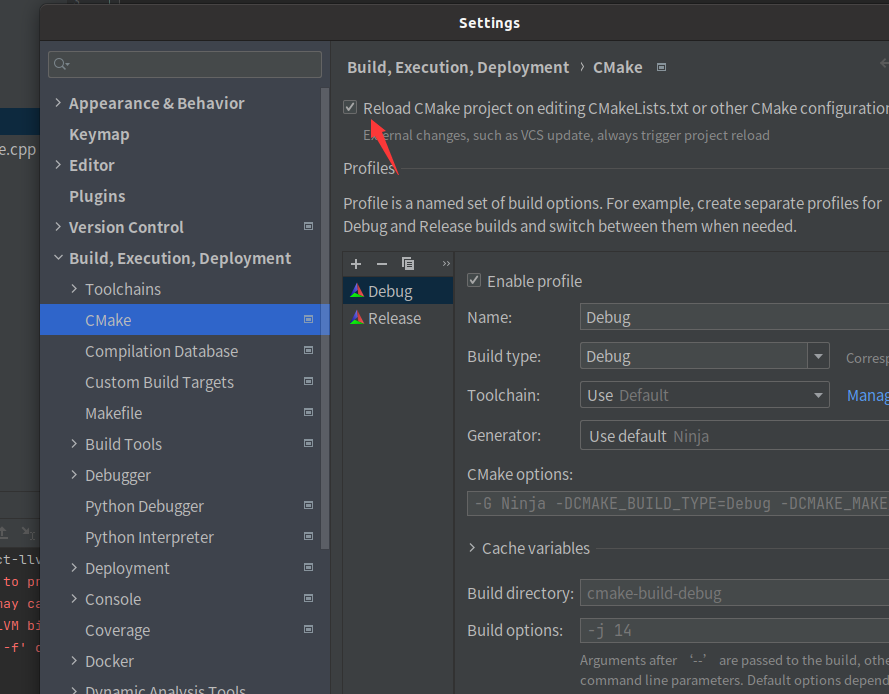Image resolution: width=889 pixels, height=694 pixels.
Task: Open the Build type dropdown
Action: tap(818, 356)
